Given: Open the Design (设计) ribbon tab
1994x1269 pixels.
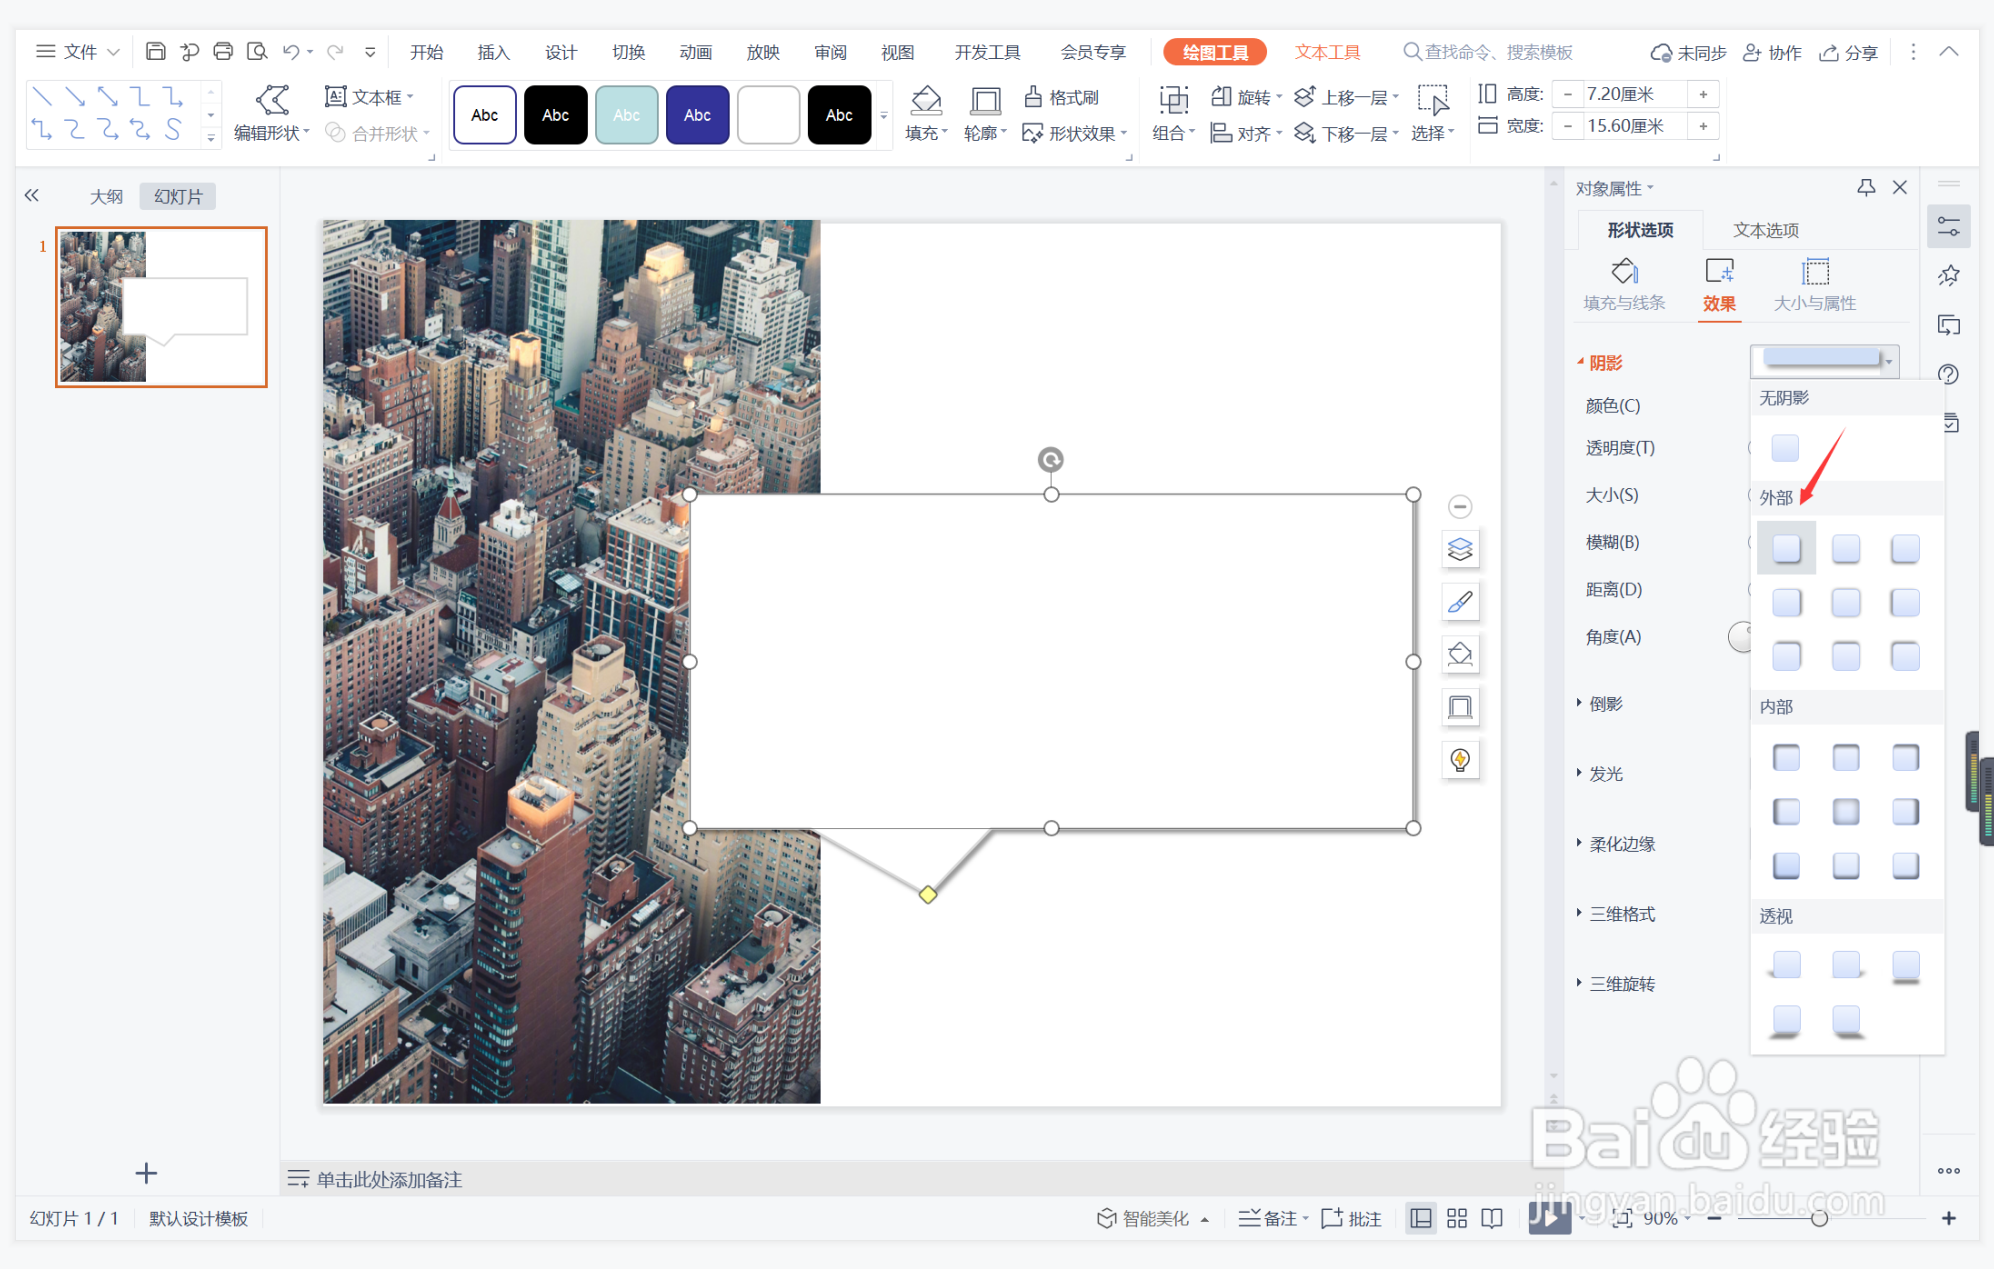Looking at the screenshot, I should [560, 52].
